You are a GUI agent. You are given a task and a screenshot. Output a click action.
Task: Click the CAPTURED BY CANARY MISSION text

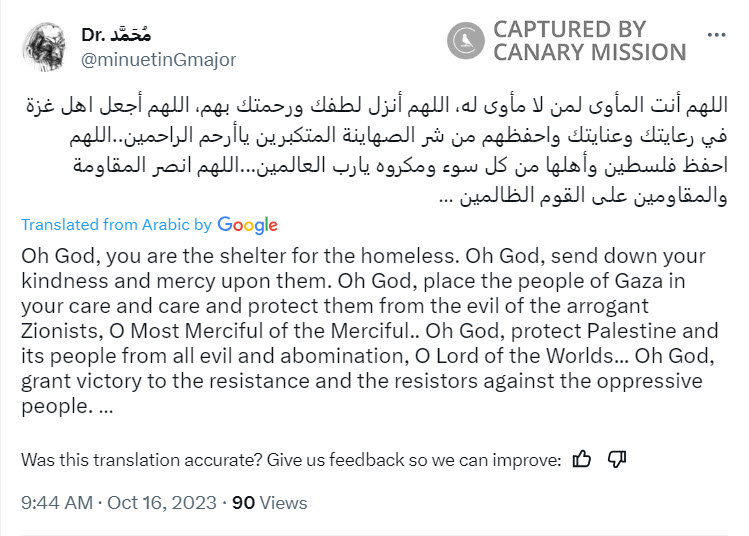coord(589,41)
